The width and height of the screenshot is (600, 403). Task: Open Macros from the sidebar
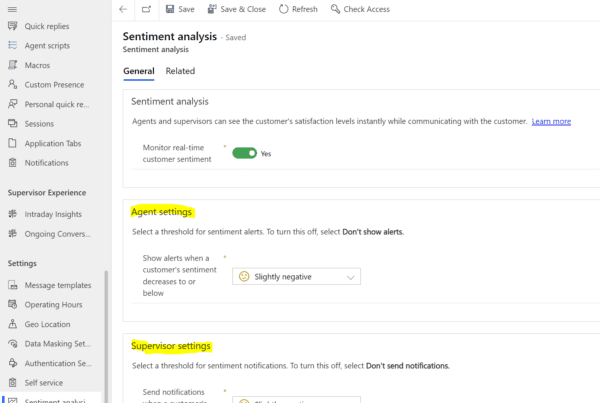37,65
